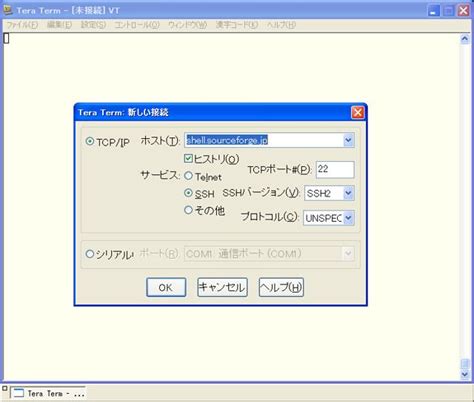Select the Telnet service radio button
This screenshot has height=402, width=474.
point(188,176)
